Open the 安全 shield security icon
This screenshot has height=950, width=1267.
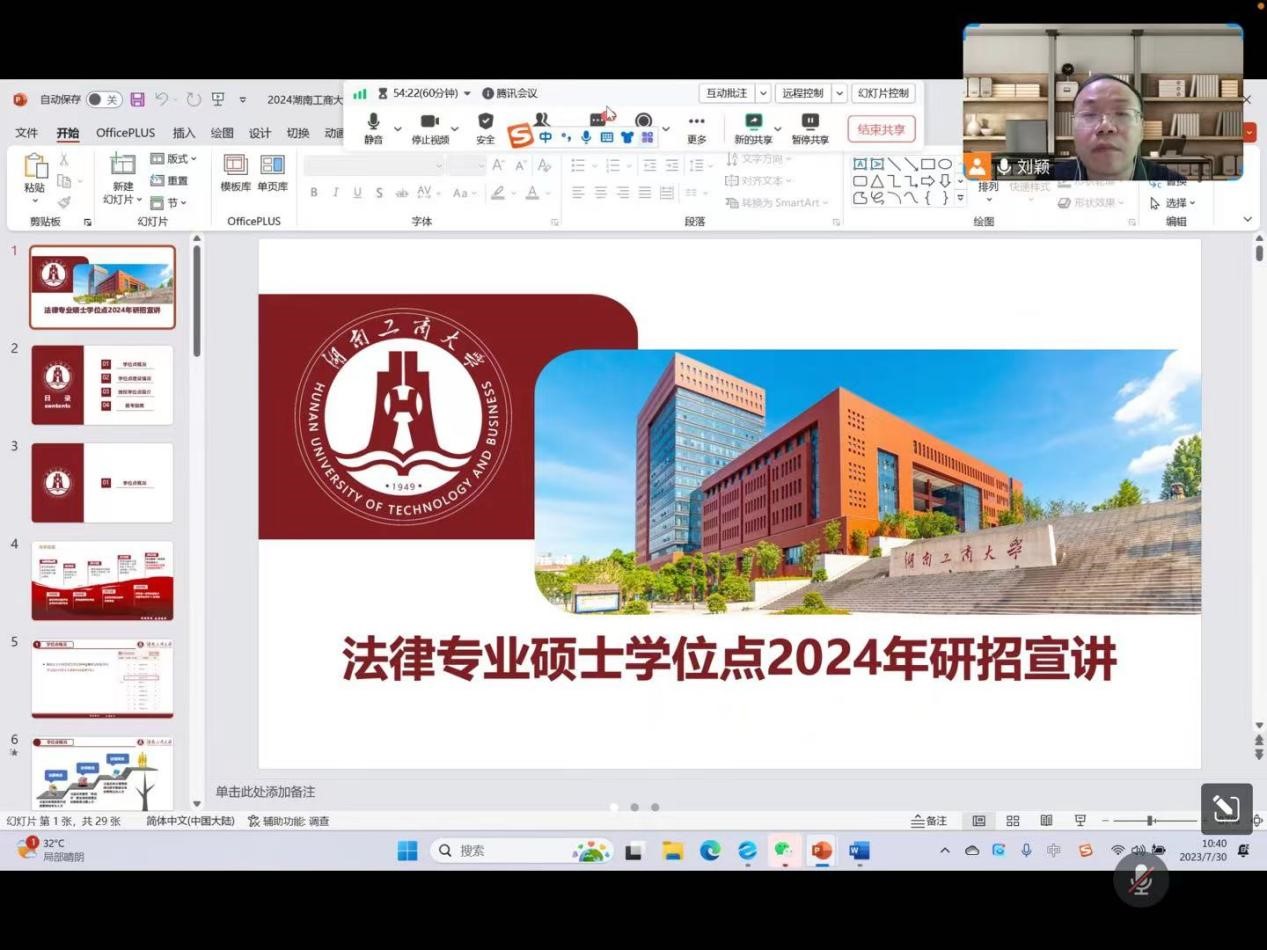485,122
